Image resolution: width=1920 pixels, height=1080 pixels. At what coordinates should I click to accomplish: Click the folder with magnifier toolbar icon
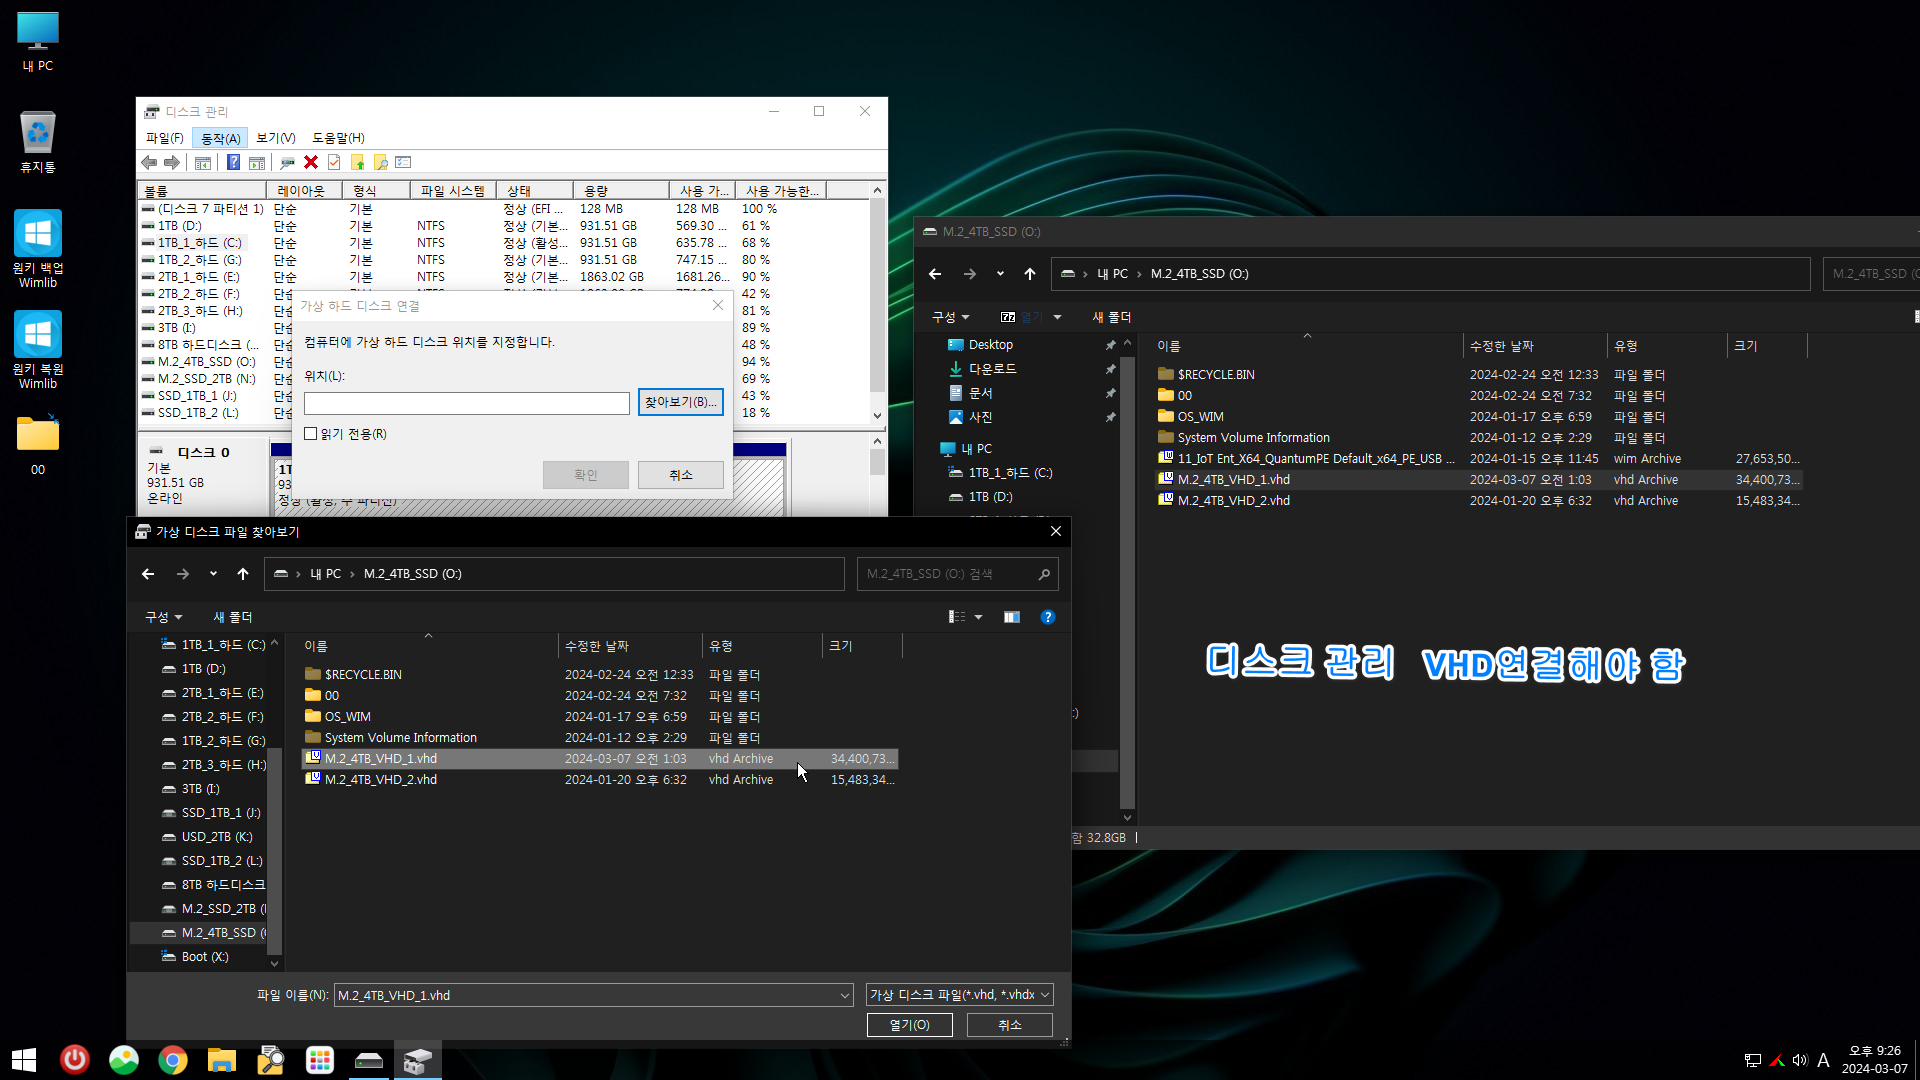[380, 163]
